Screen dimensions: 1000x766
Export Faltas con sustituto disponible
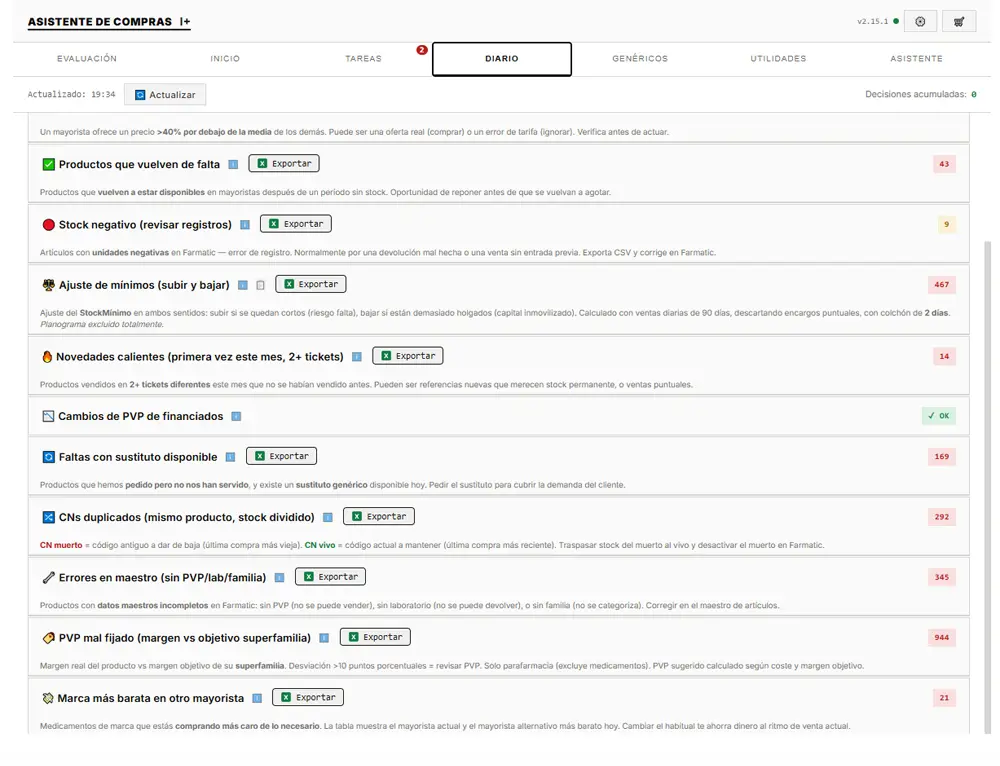tap(281, 456)
